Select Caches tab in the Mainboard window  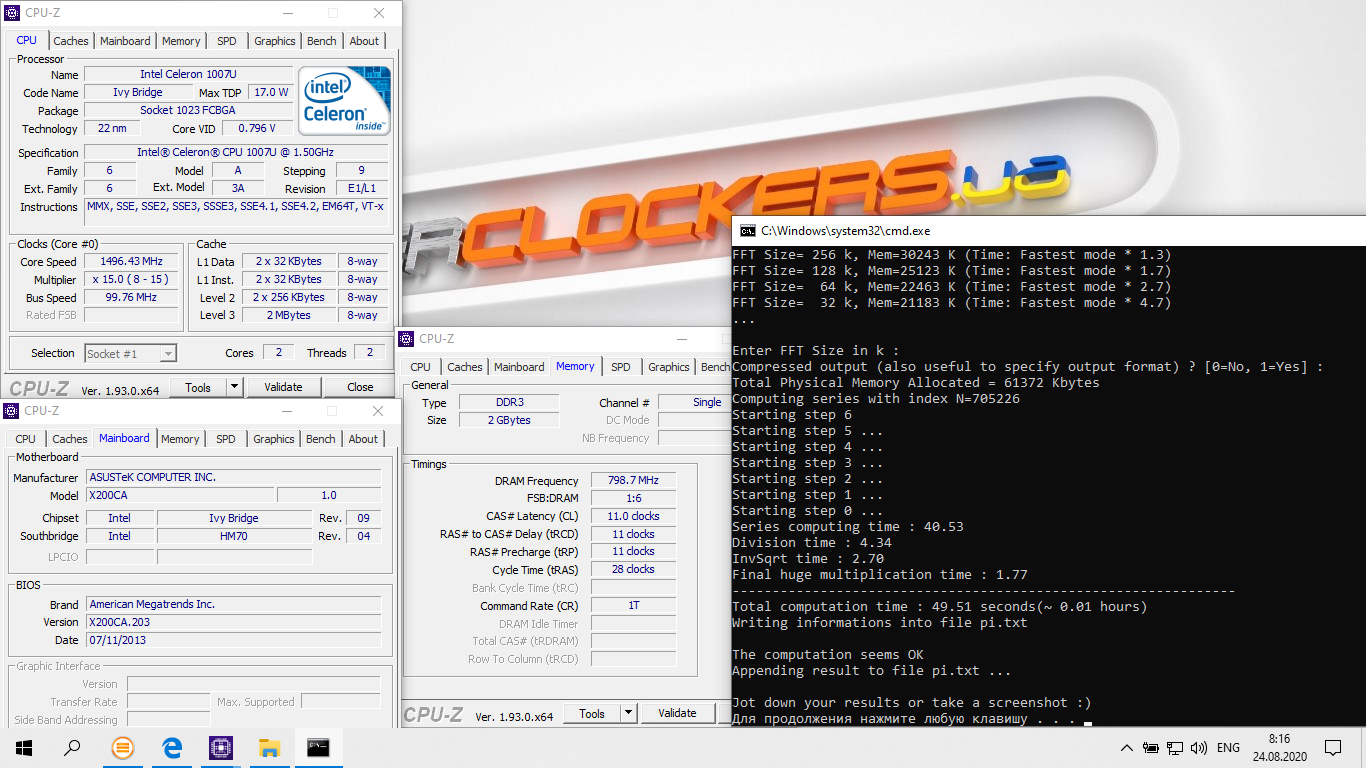pos(70,439)
